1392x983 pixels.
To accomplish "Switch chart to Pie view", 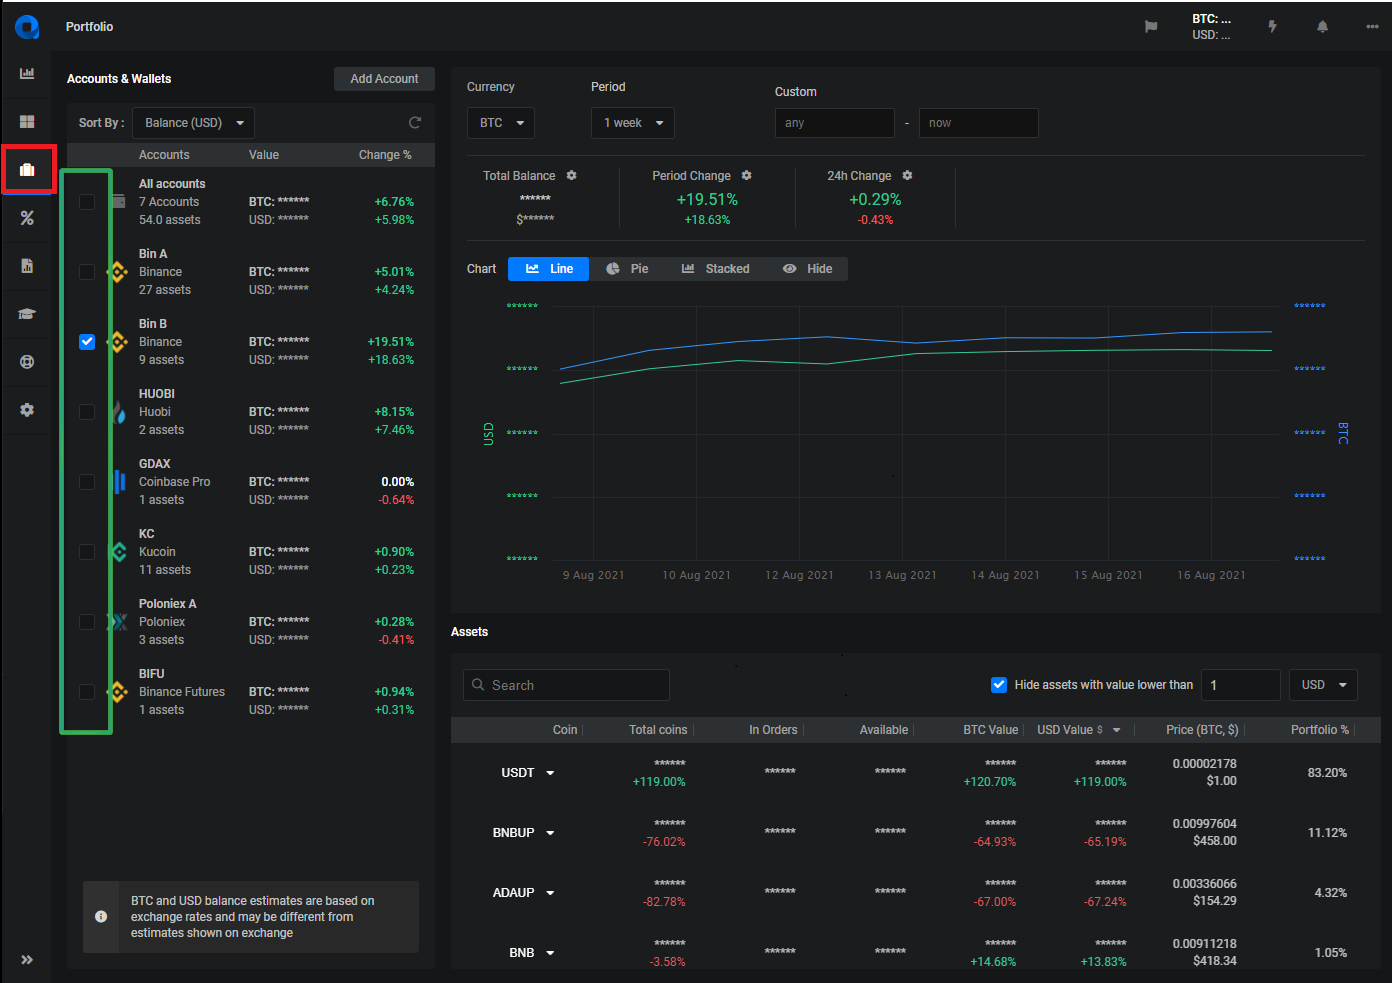I will (x=627, y=269).
